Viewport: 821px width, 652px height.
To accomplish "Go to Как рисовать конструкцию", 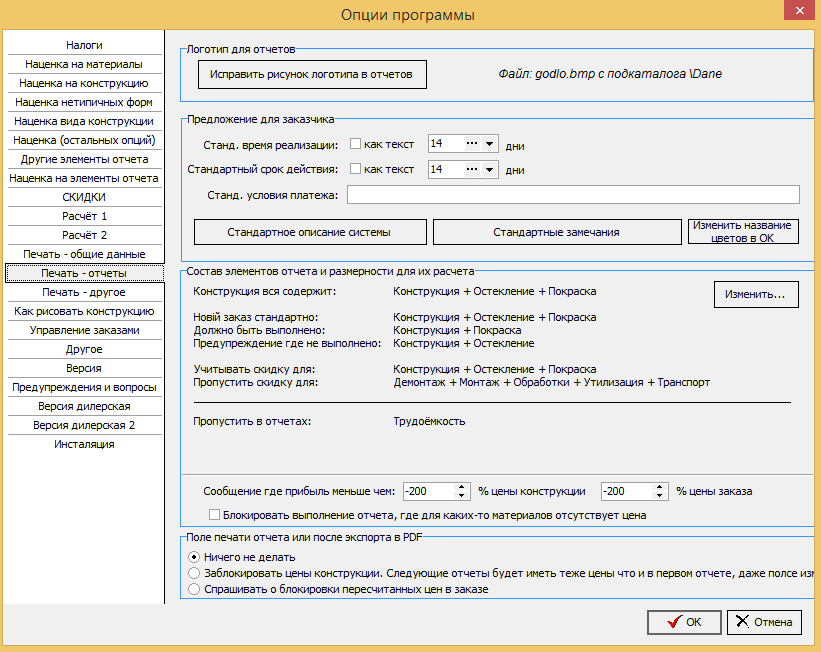I will click(84, 311).
